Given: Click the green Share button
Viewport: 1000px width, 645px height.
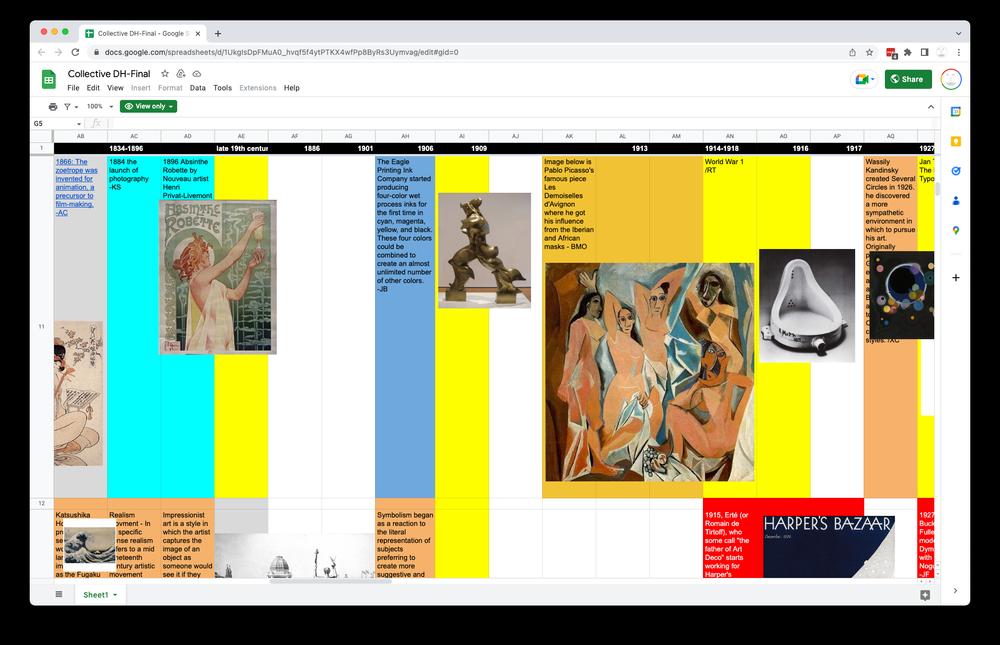Looking at the screenshot, I should (x=908, y=79).
